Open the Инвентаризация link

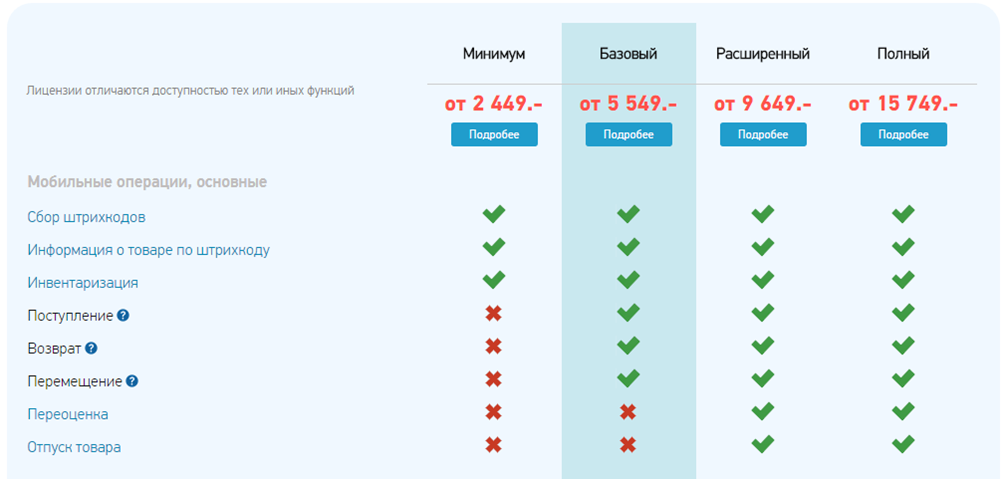pyautogui.click(x=83, y=283)
